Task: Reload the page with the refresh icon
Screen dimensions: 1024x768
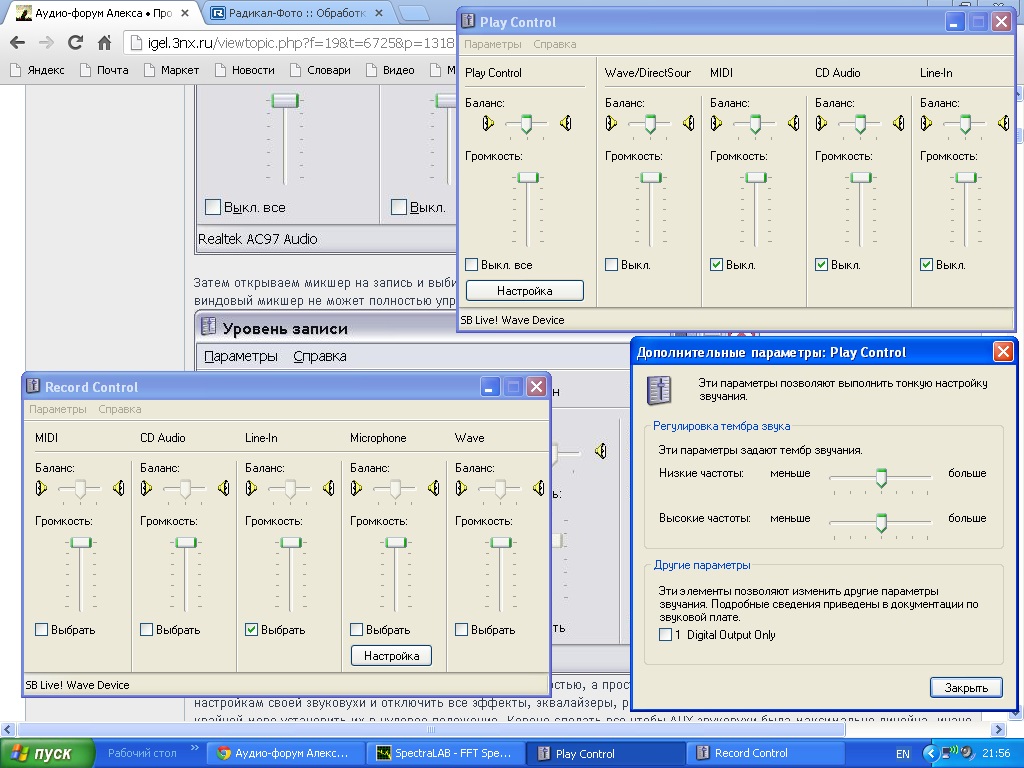Action: tap(75, 43)
